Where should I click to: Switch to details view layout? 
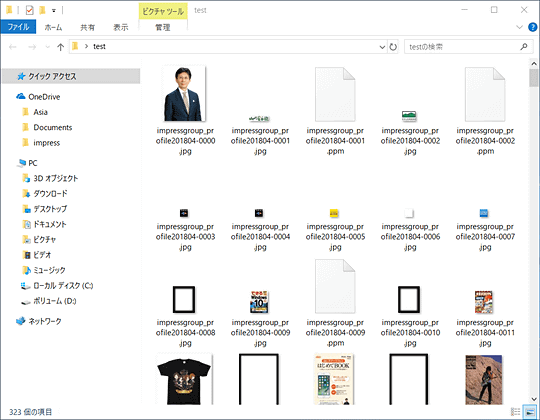pos(515,411)
